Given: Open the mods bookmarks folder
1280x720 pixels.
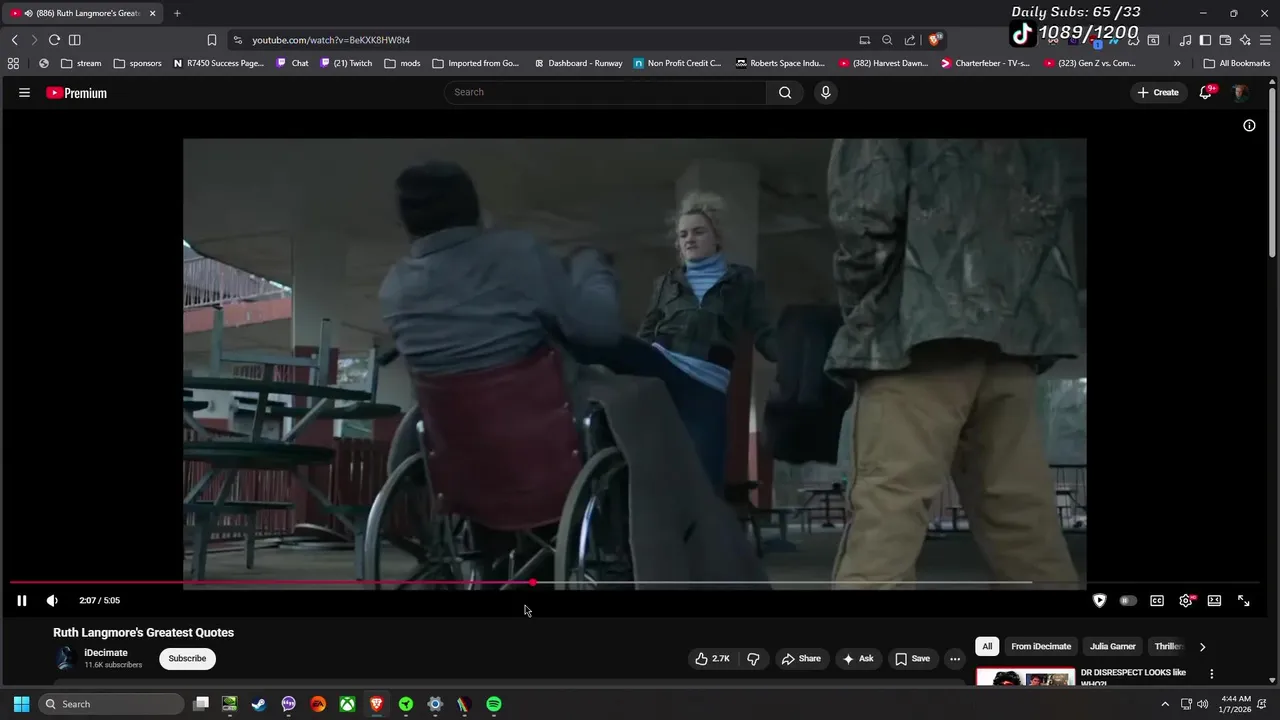Looking at the screenshot, I should pyautogui.click(x=402, y=63).
